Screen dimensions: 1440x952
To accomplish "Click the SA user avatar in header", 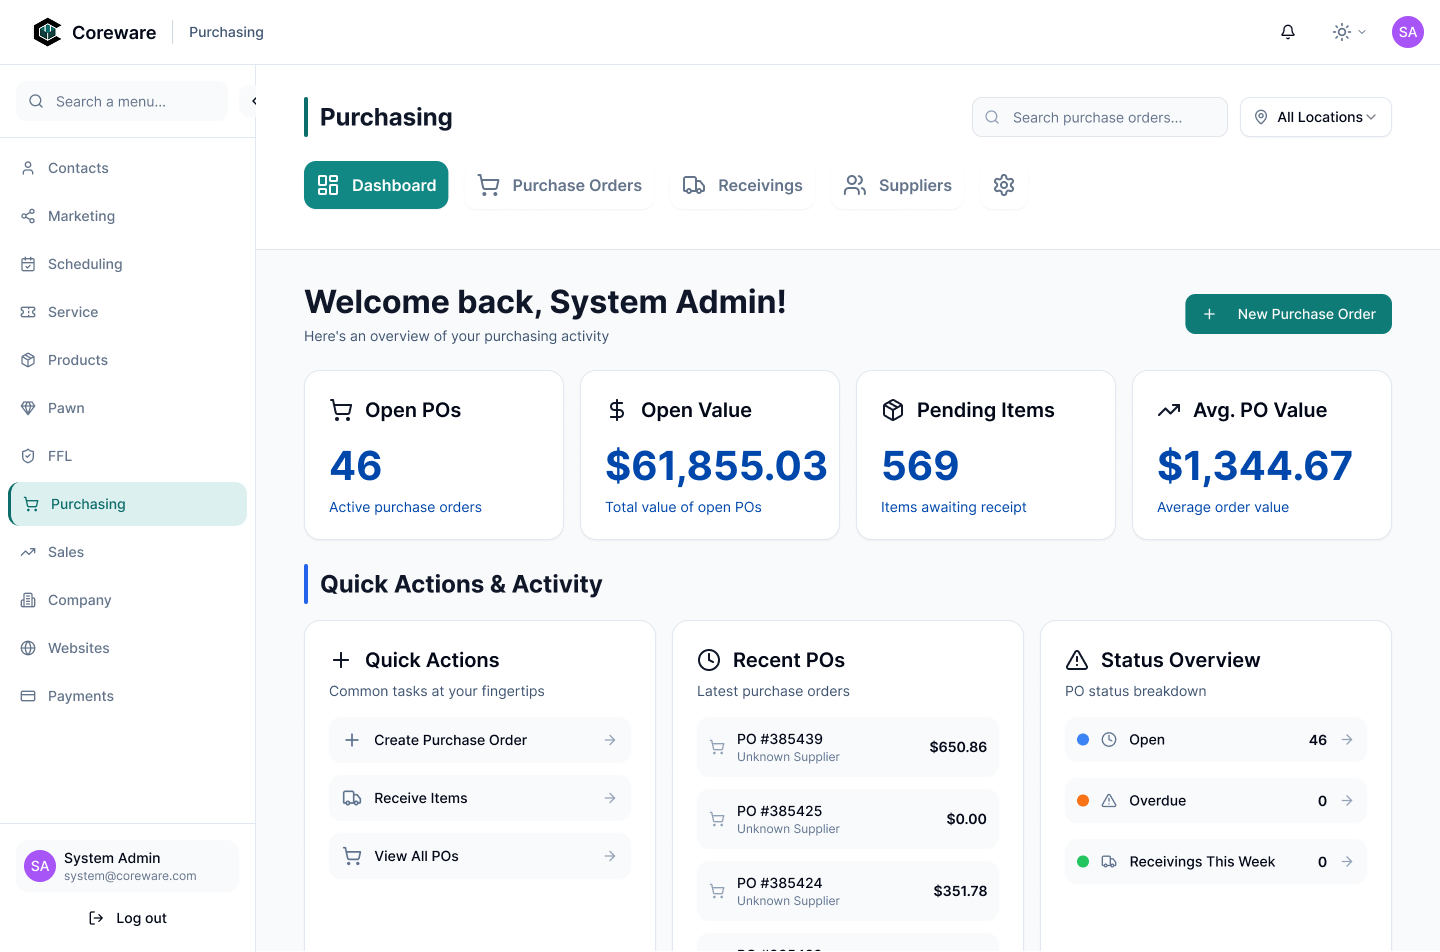I will pyautogui.click(x=1407, y=32).
